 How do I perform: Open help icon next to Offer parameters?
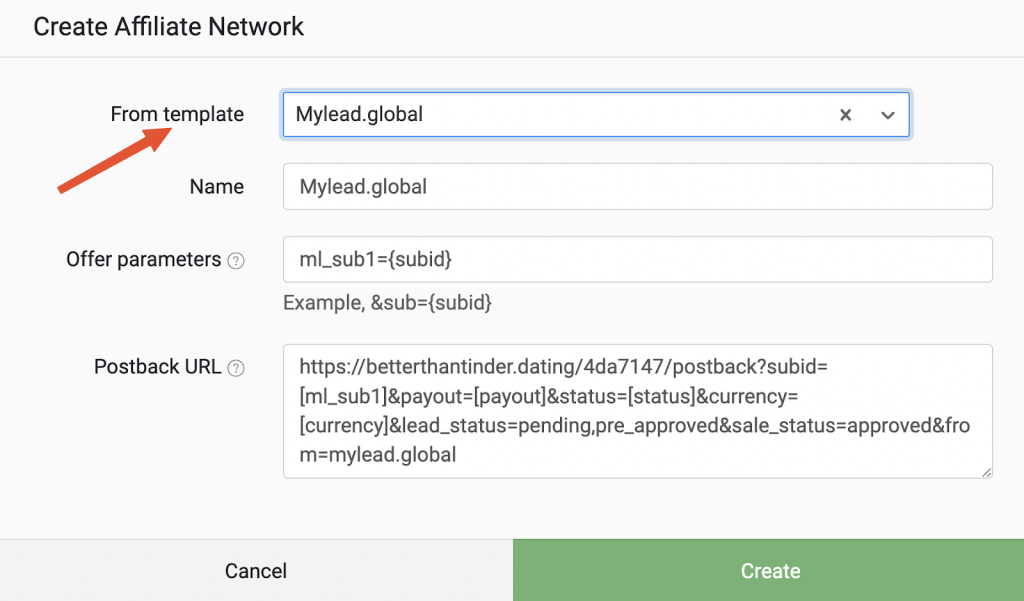(236, 261)
